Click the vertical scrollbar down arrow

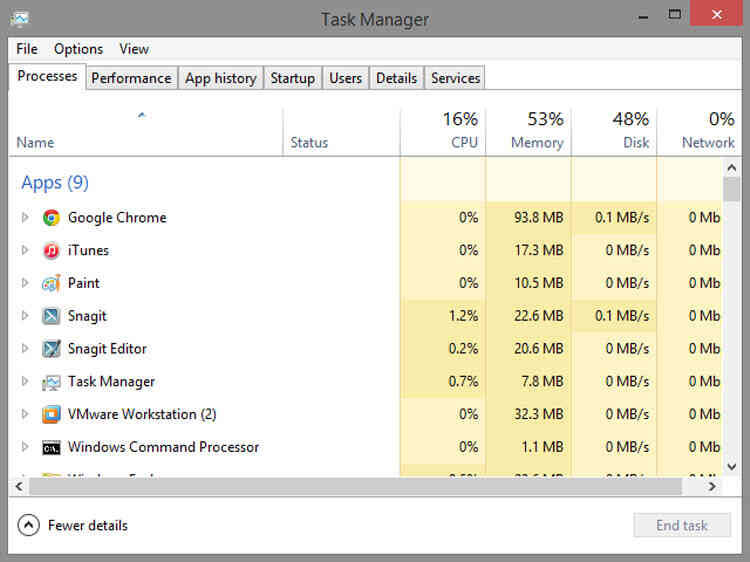(731, 467)
